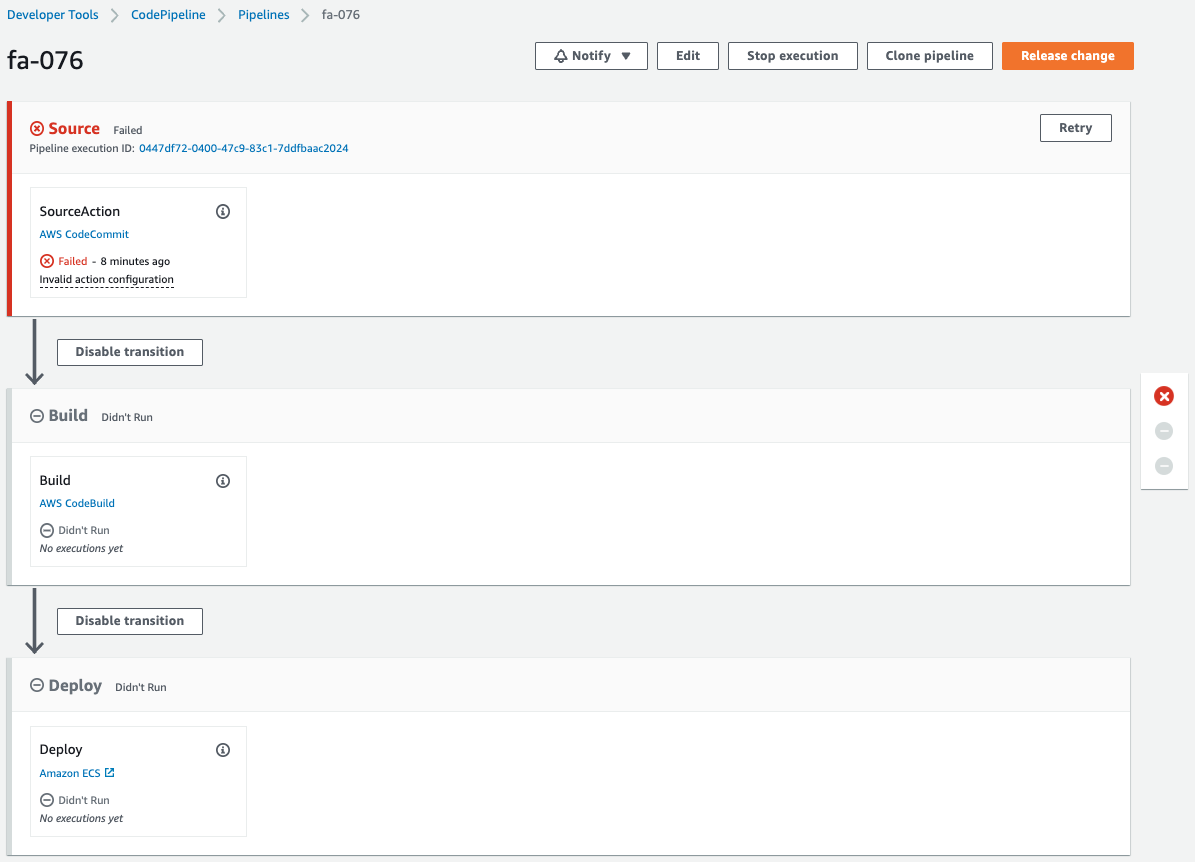Viewport: 1195px width, 862px height.
Task: Click red failed status icon in side panel
Action: tap(1164, 397)
